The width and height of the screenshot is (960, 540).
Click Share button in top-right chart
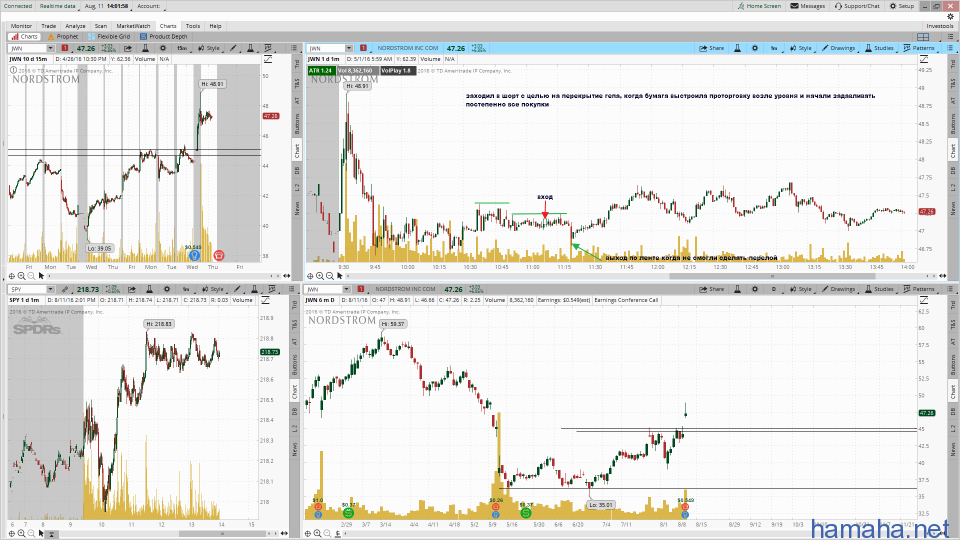(711, 48)
